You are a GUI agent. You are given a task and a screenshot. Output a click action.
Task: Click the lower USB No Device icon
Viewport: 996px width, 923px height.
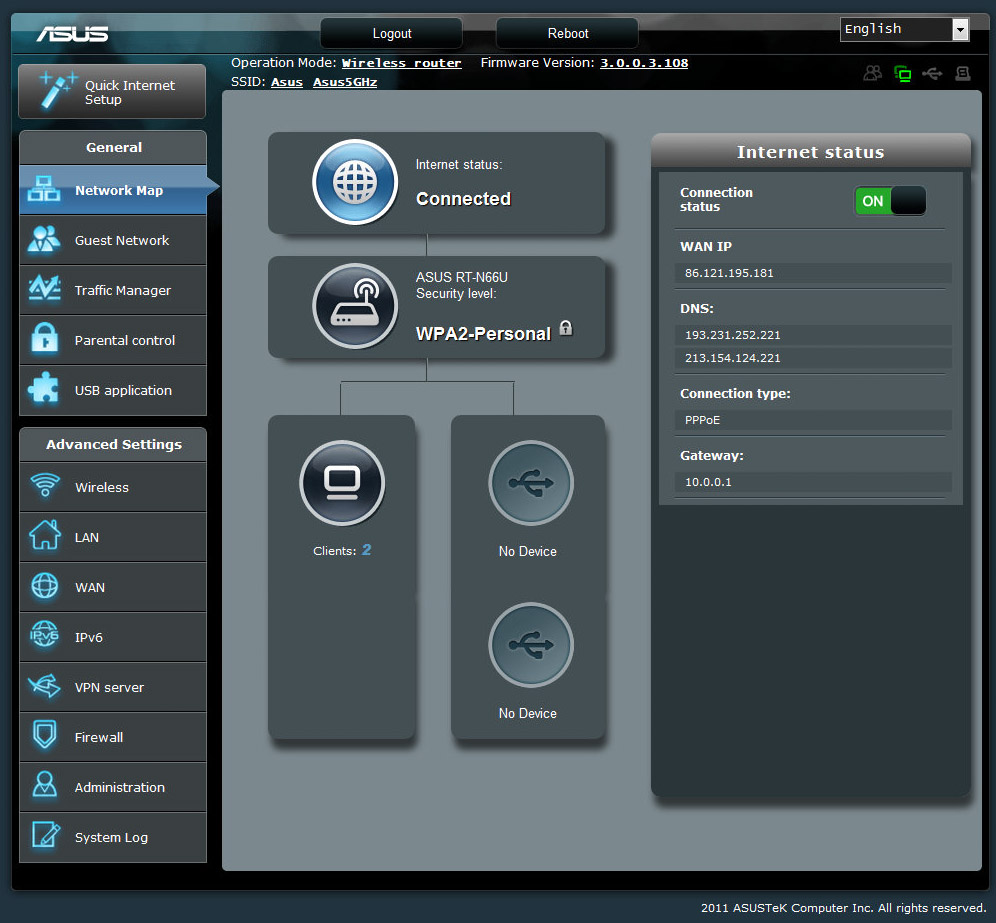[x=531, y=645]
